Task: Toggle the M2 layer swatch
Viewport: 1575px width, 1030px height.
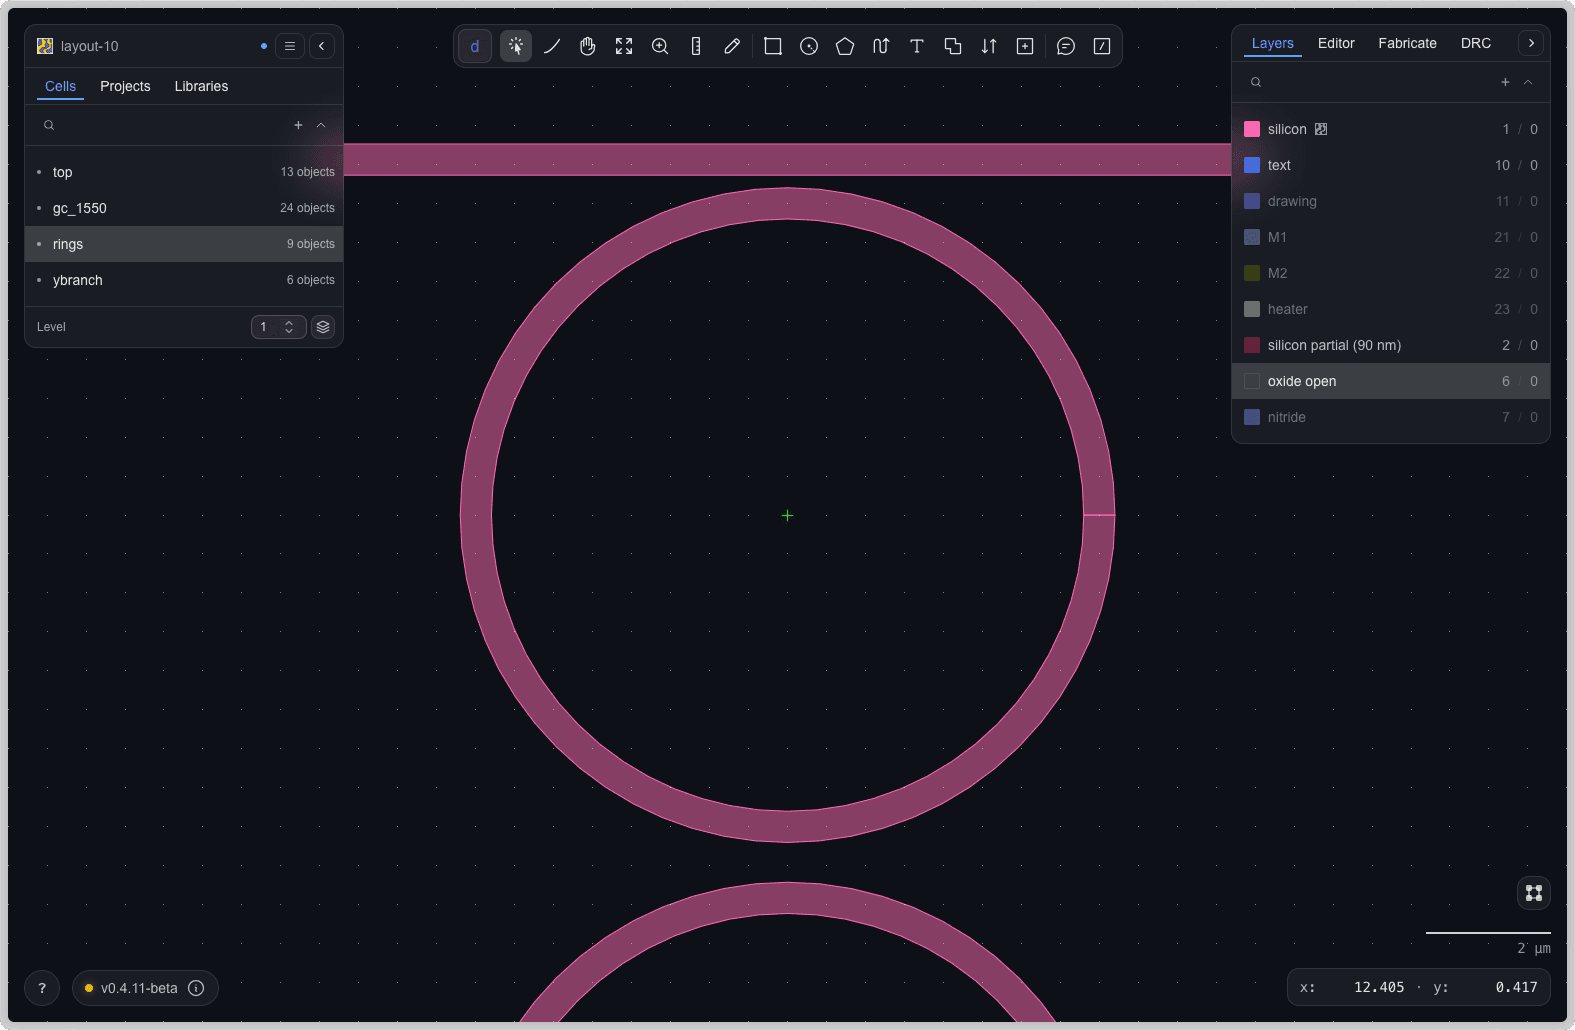Action: (x=1252, y=273)
